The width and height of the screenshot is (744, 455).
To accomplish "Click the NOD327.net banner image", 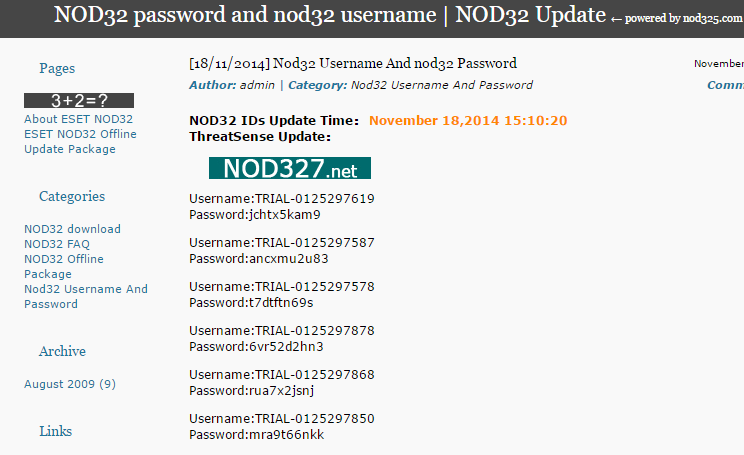I will (x=289, y=168).
